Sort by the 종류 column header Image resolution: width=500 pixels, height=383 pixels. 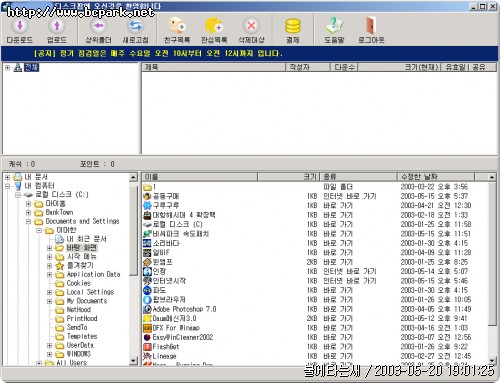point(358,177)
